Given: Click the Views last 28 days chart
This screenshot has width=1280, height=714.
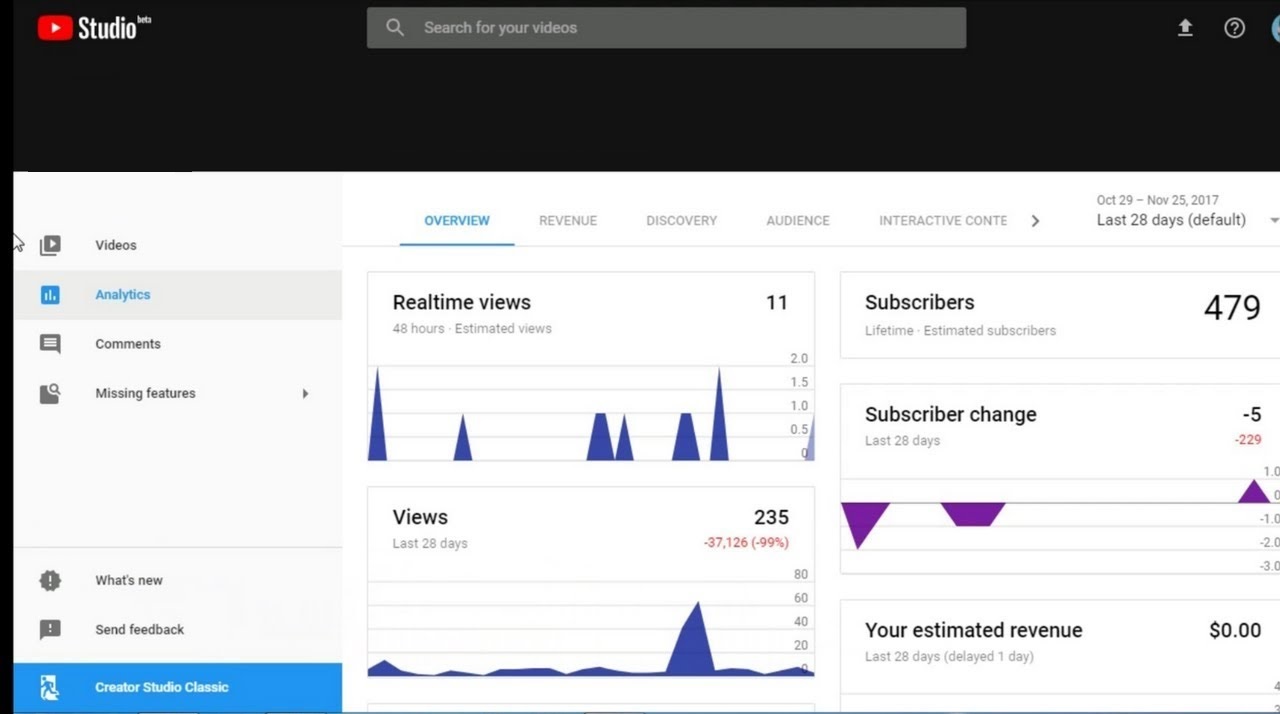Looking at the screenshot, I should (591, 625).
